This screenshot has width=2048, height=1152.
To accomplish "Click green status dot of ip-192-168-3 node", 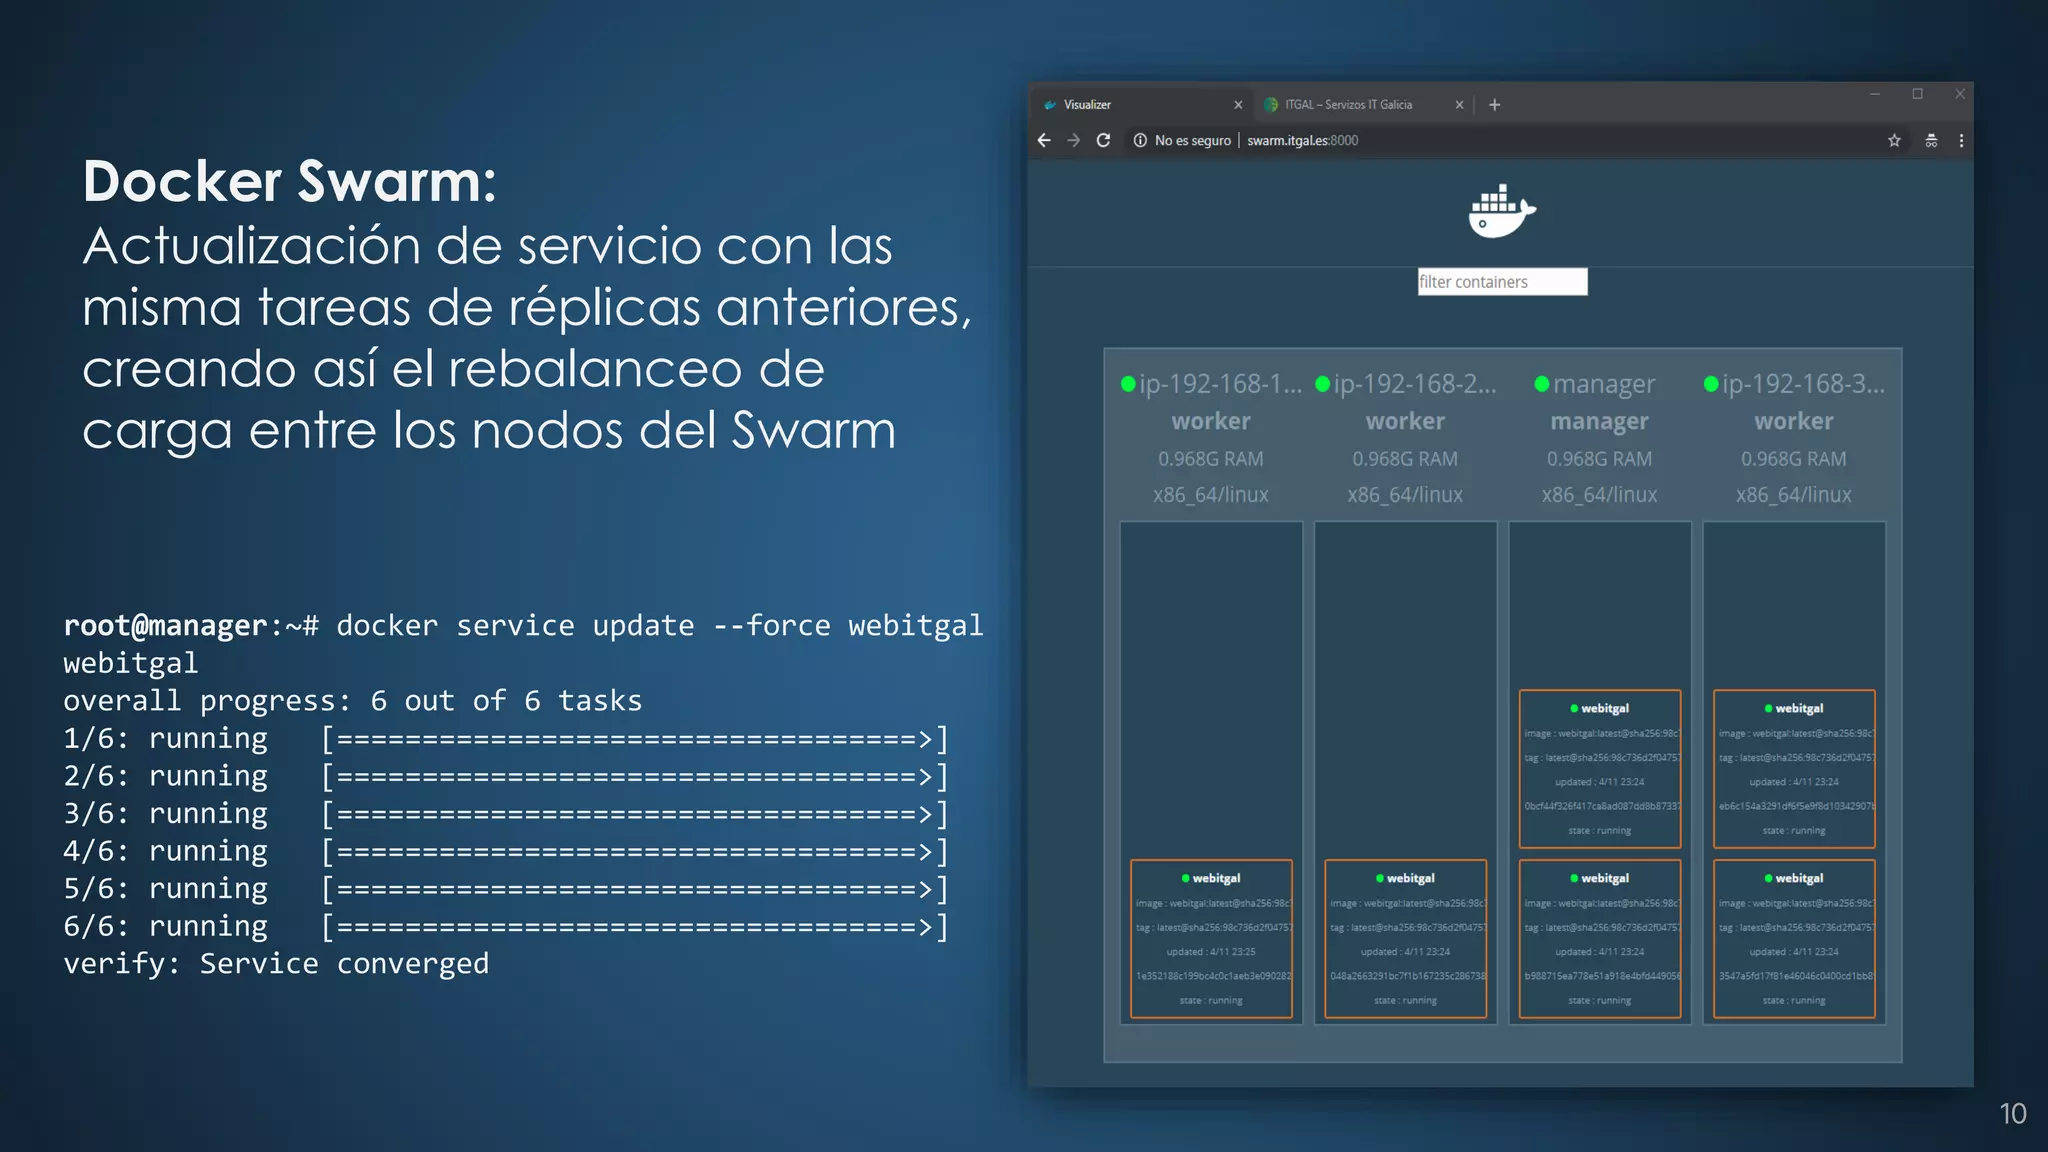I will point(1711,384).
